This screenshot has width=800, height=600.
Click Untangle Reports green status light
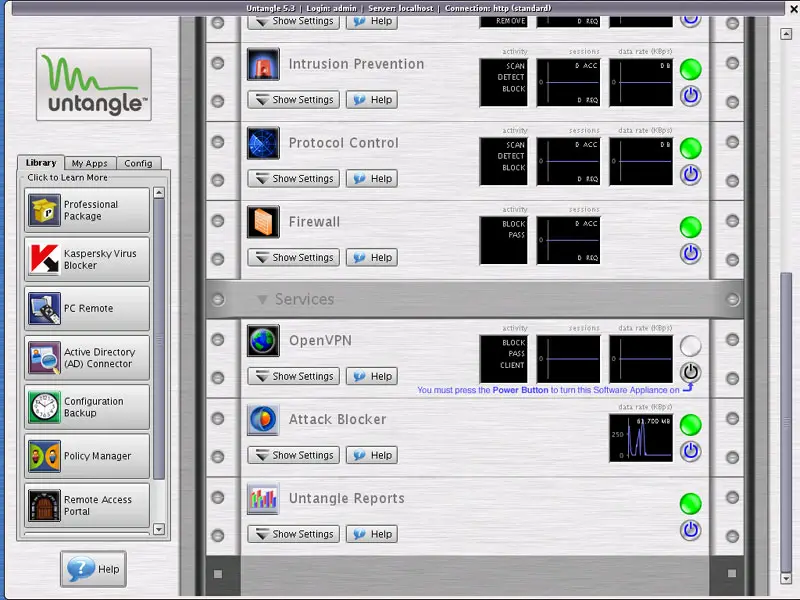(690, 504)
